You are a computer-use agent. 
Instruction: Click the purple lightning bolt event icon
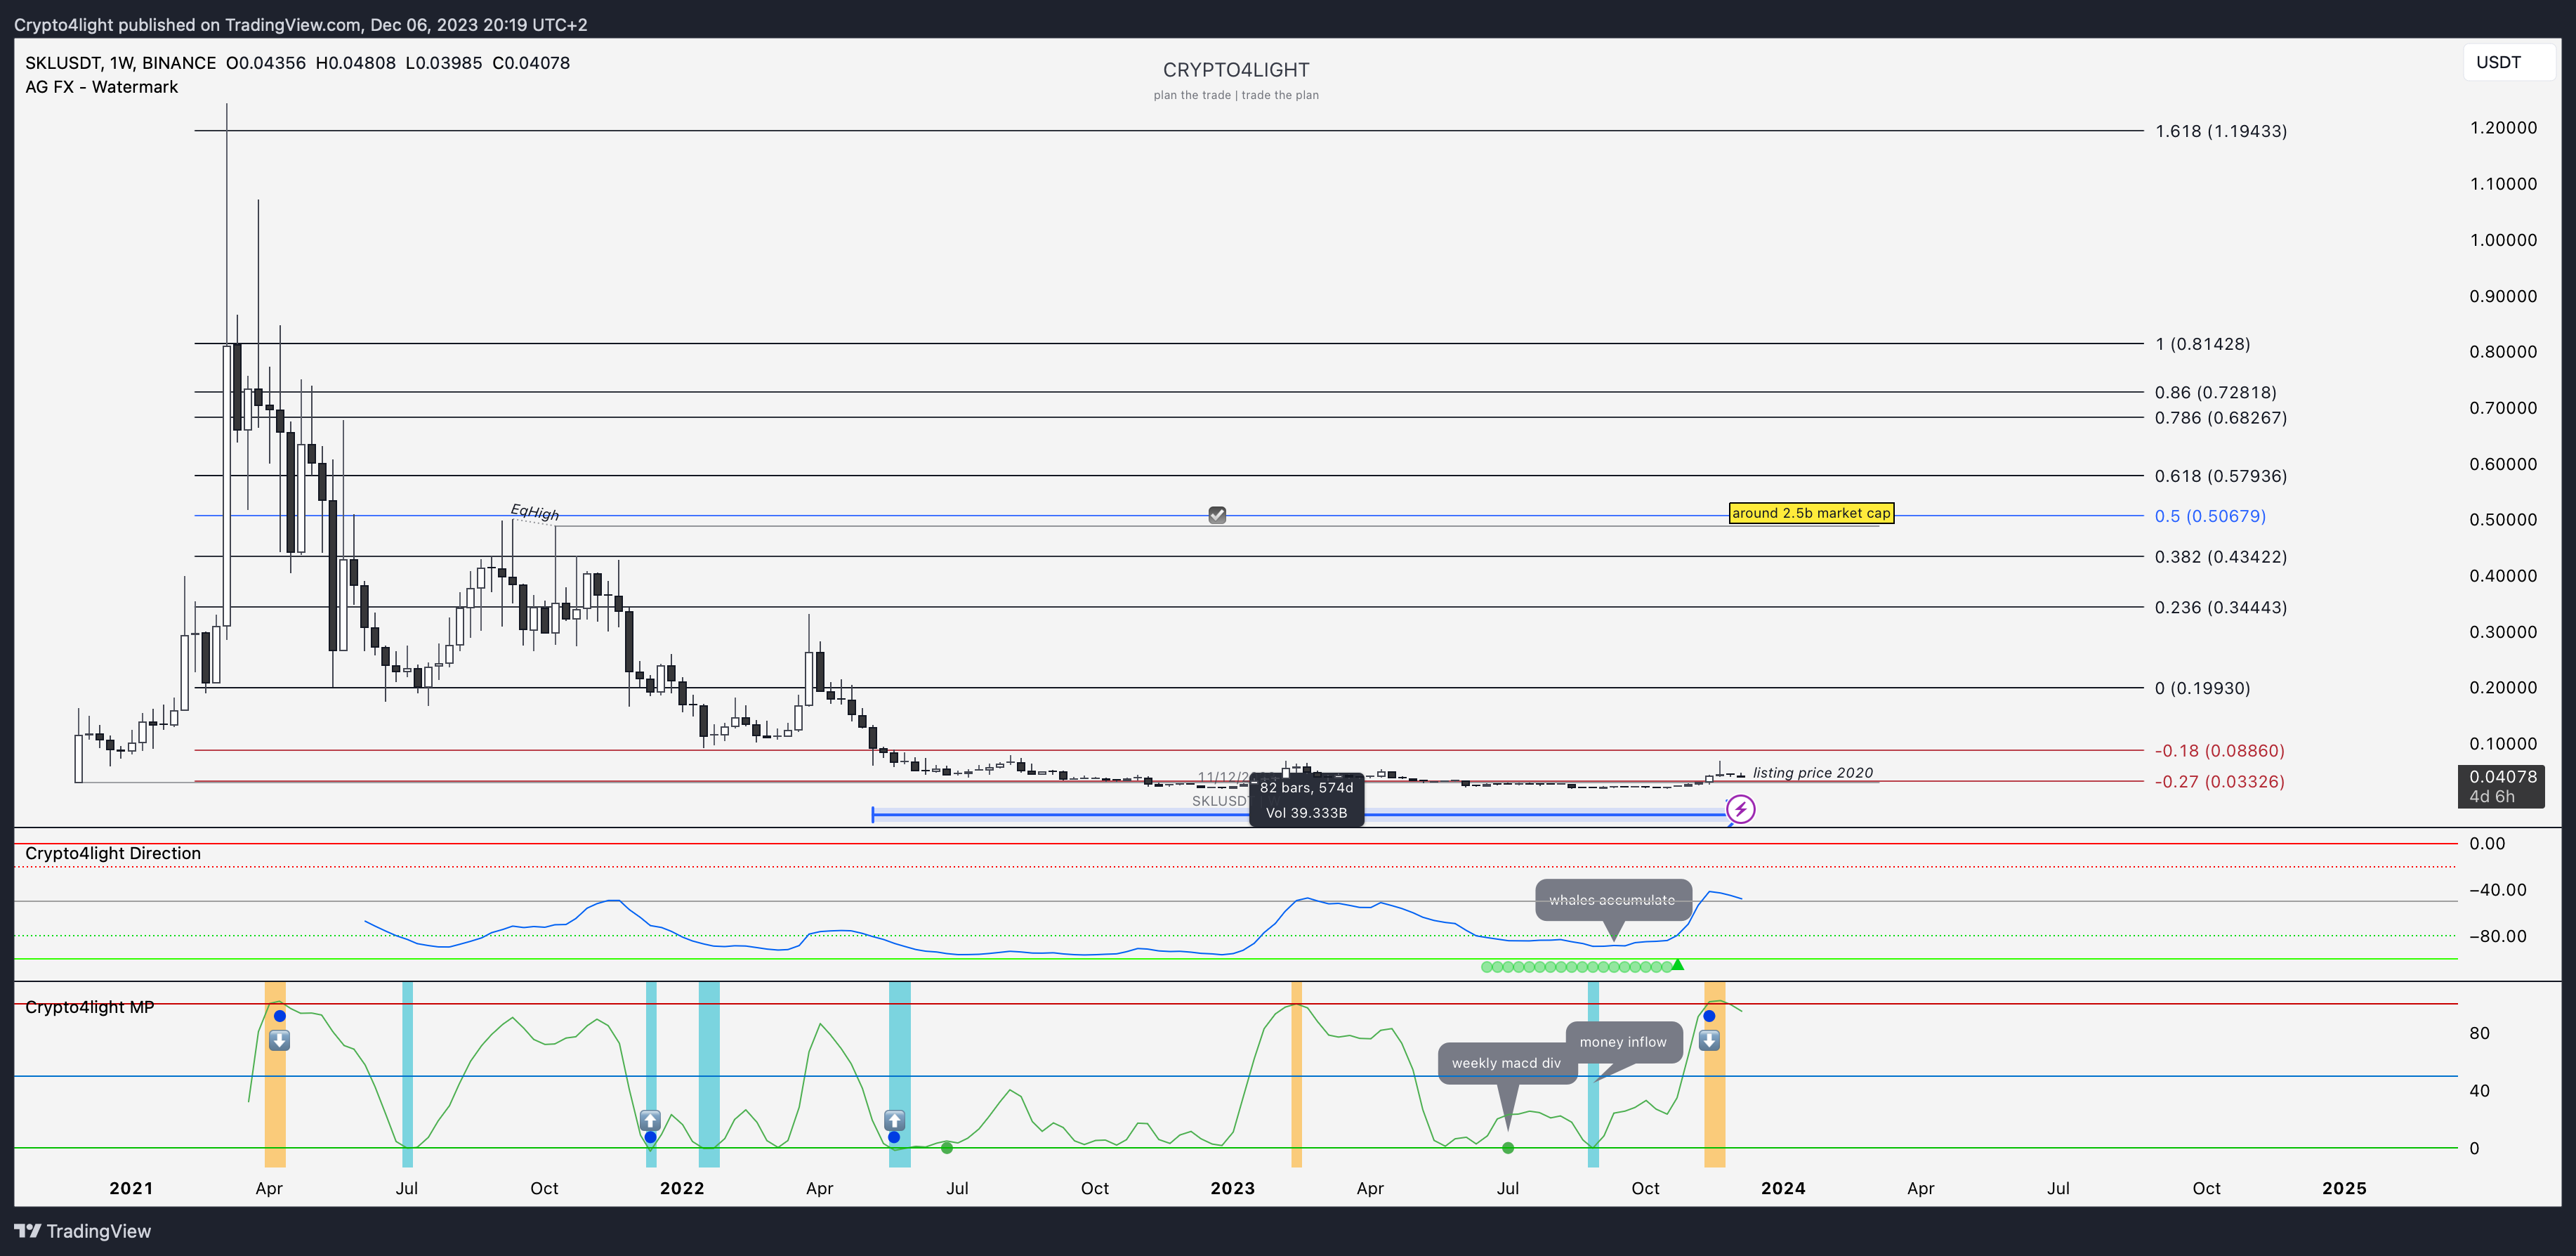[x=1740, y=810]
